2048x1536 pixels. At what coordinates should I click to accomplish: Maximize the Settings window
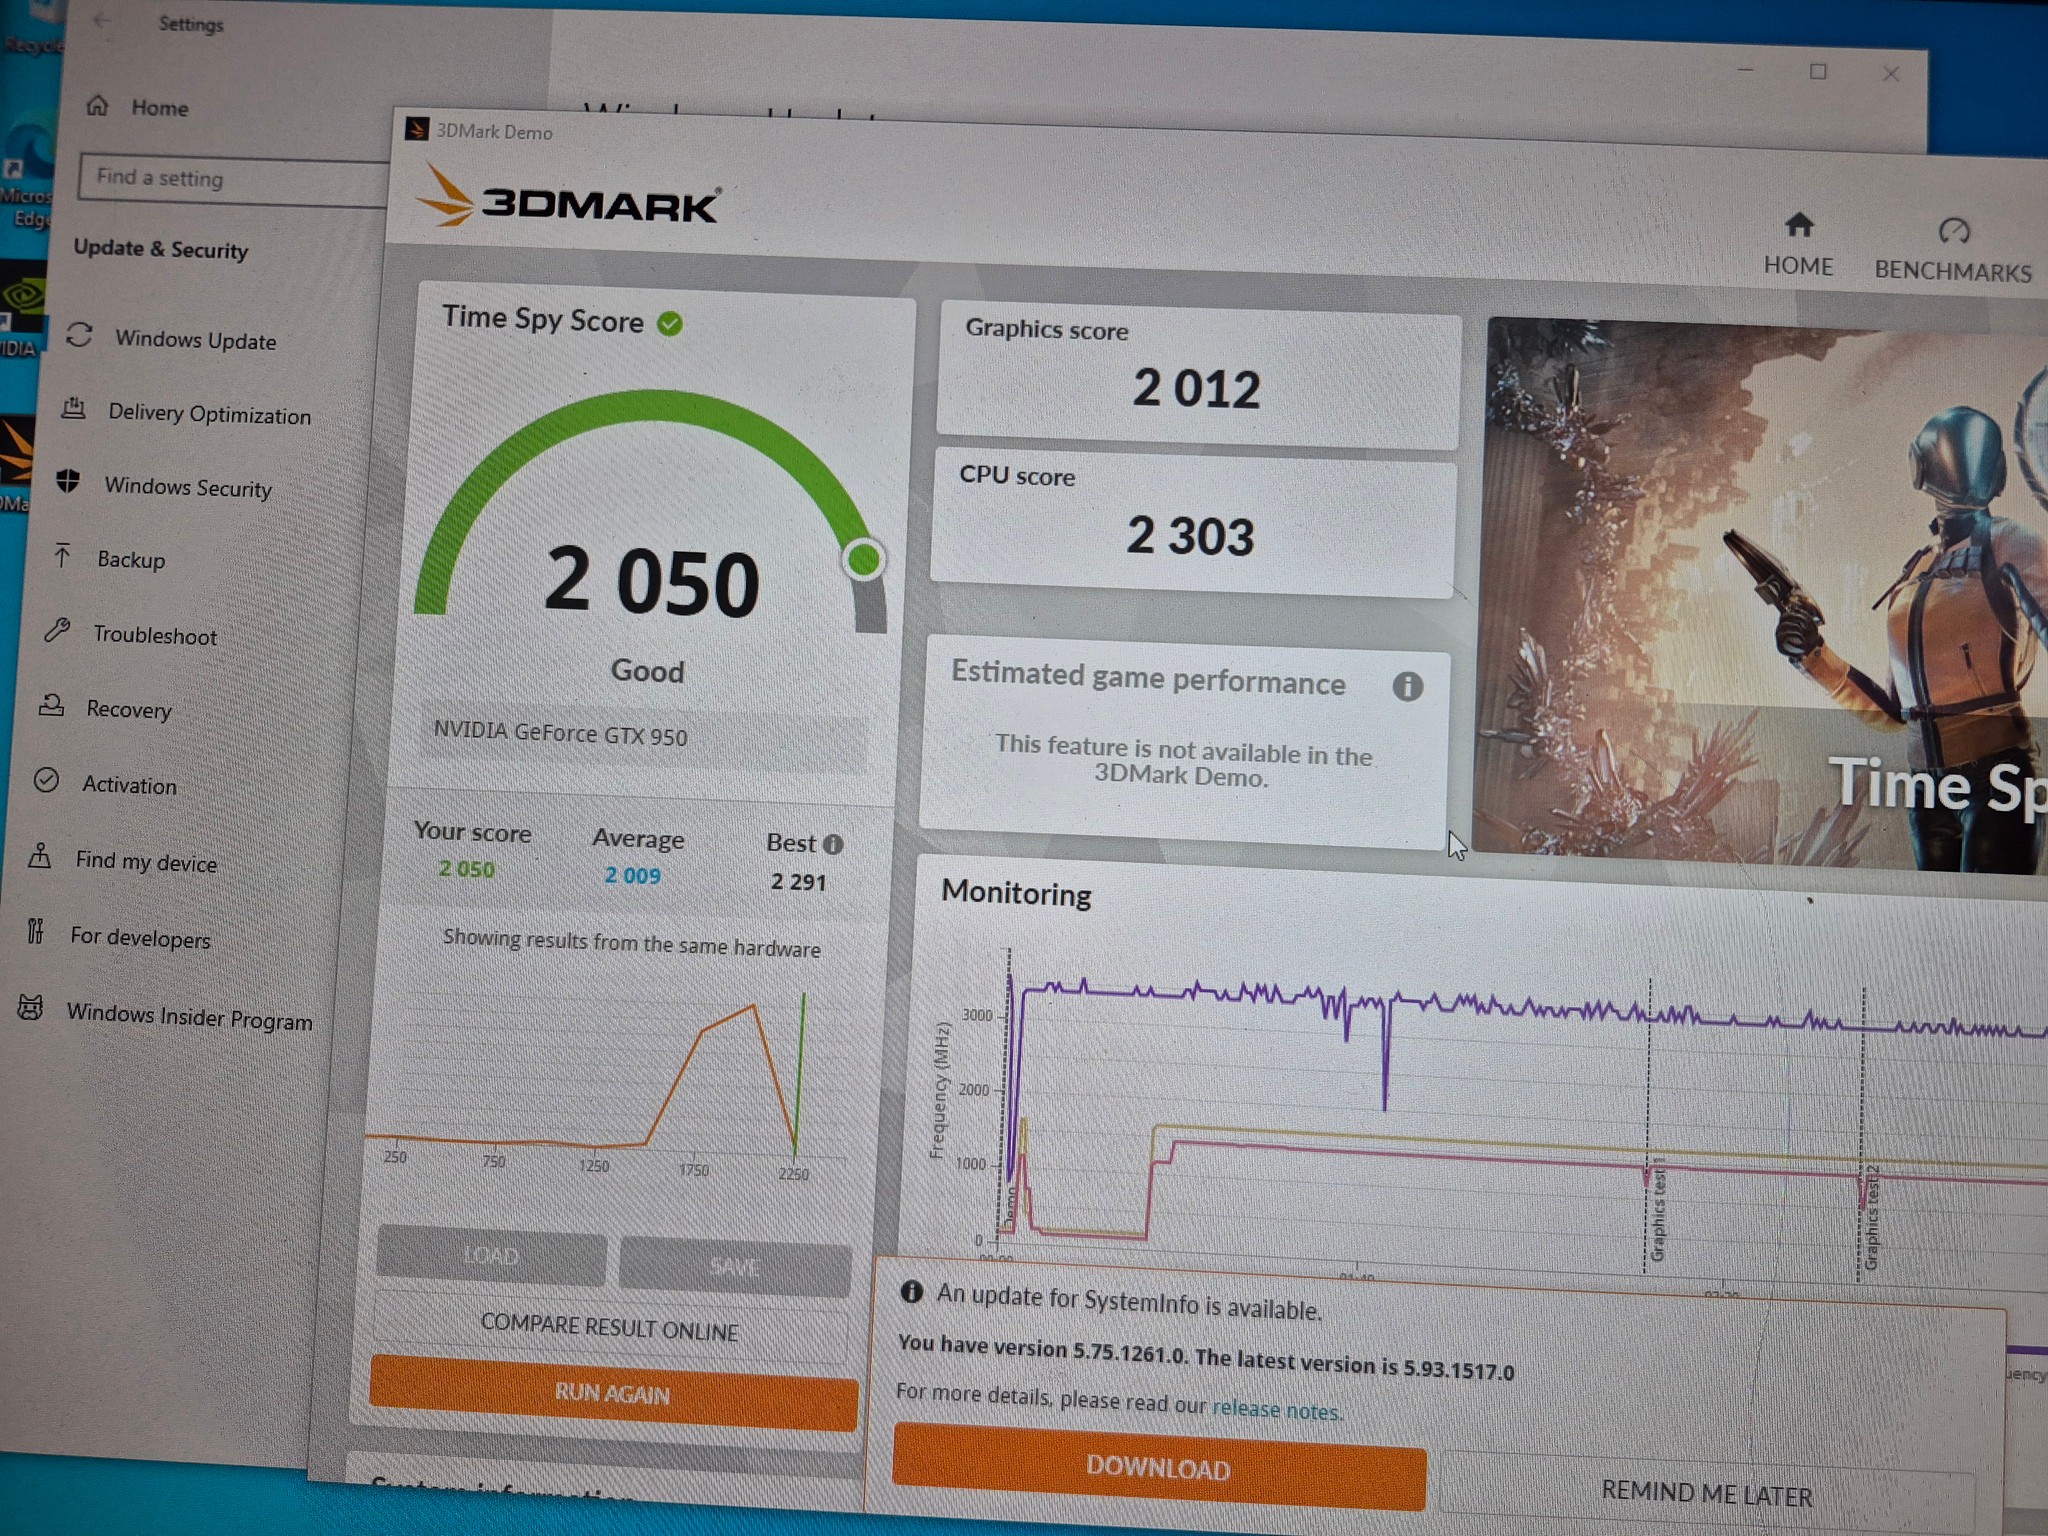pos(1818,71)
